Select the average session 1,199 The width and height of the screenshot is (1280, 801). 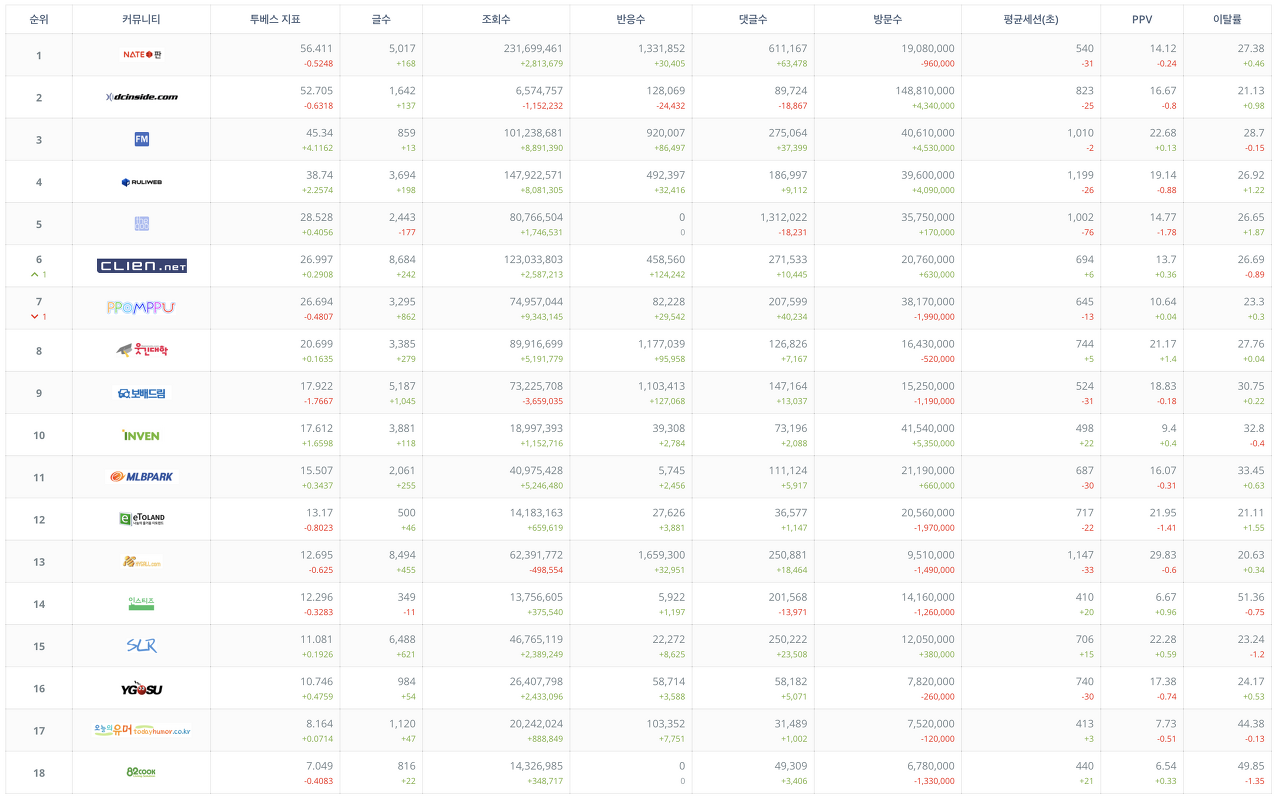click(x=1080, y=175)
